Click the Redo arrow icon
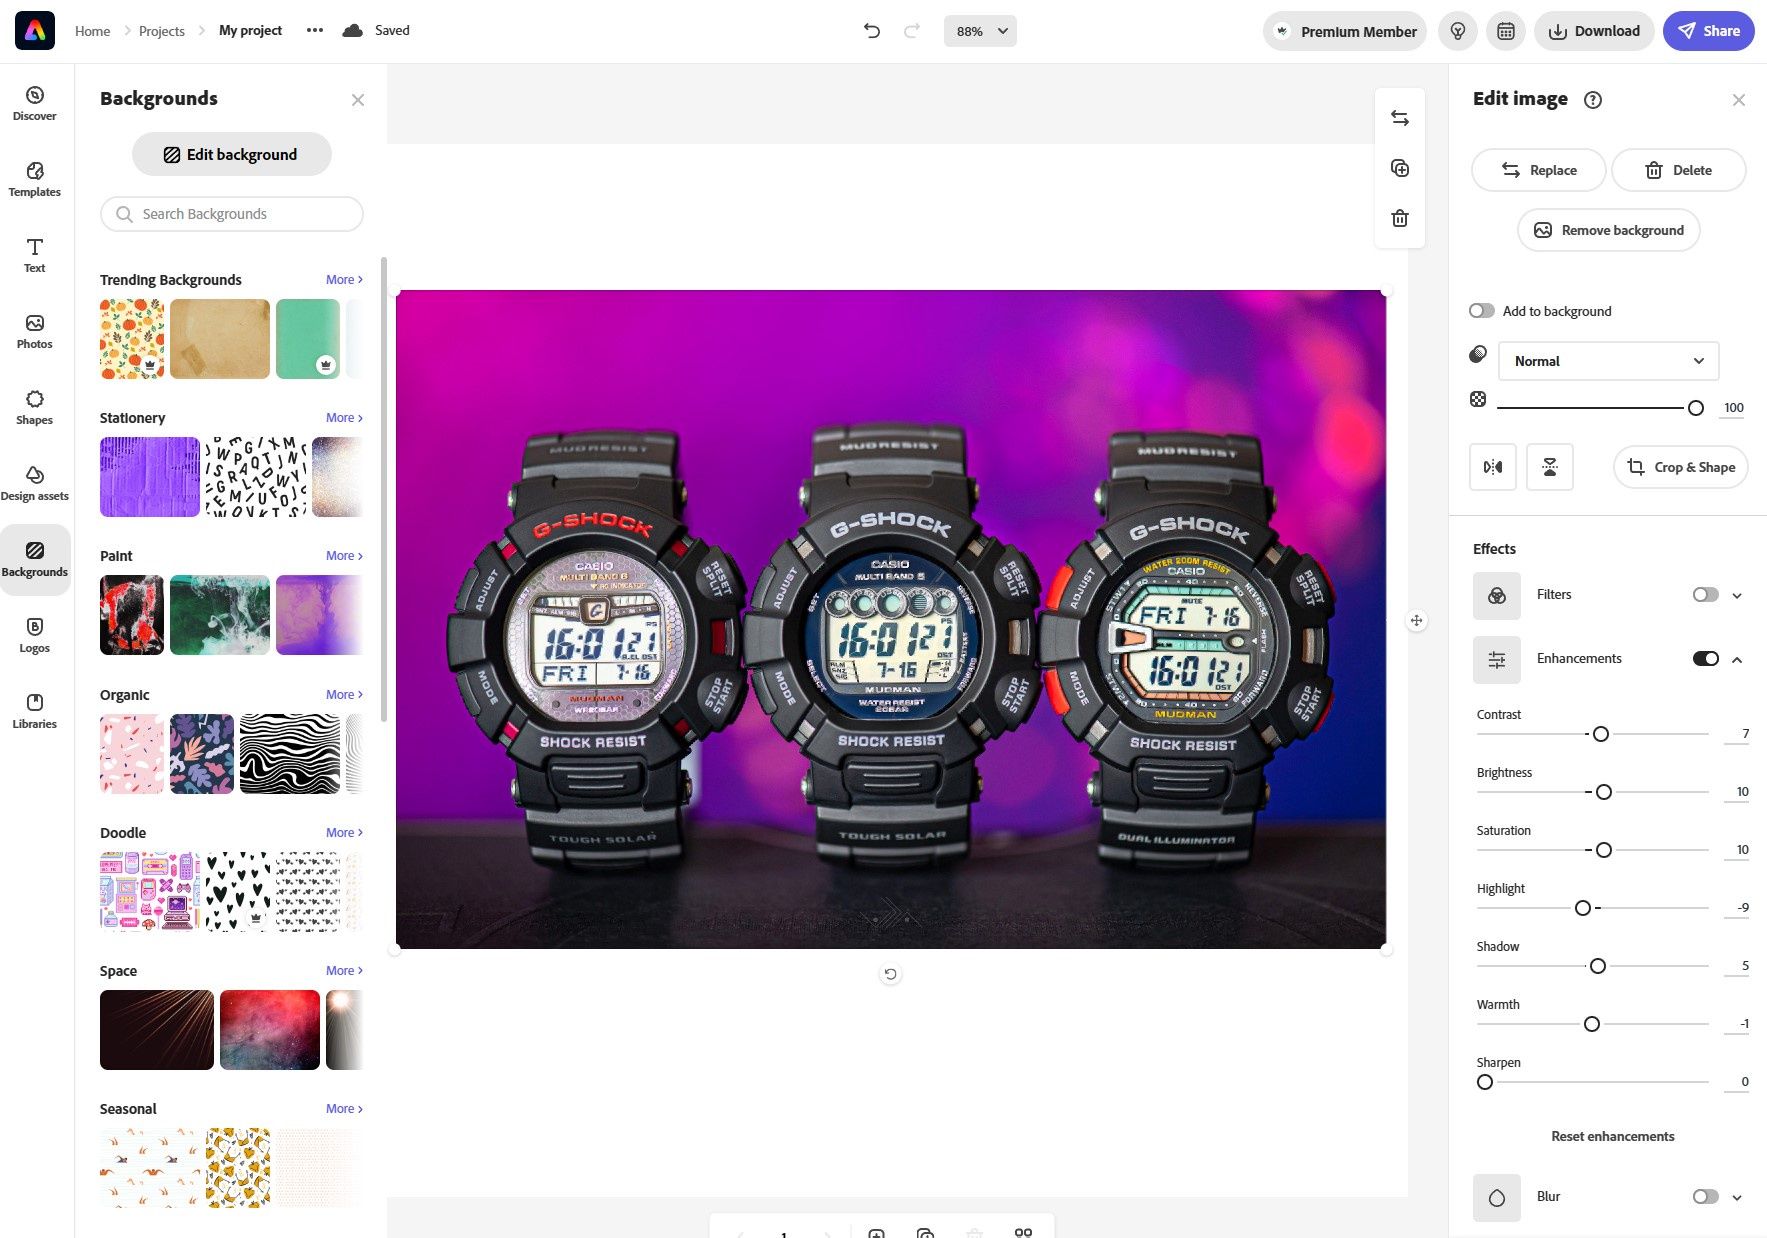 click(912, 31)
